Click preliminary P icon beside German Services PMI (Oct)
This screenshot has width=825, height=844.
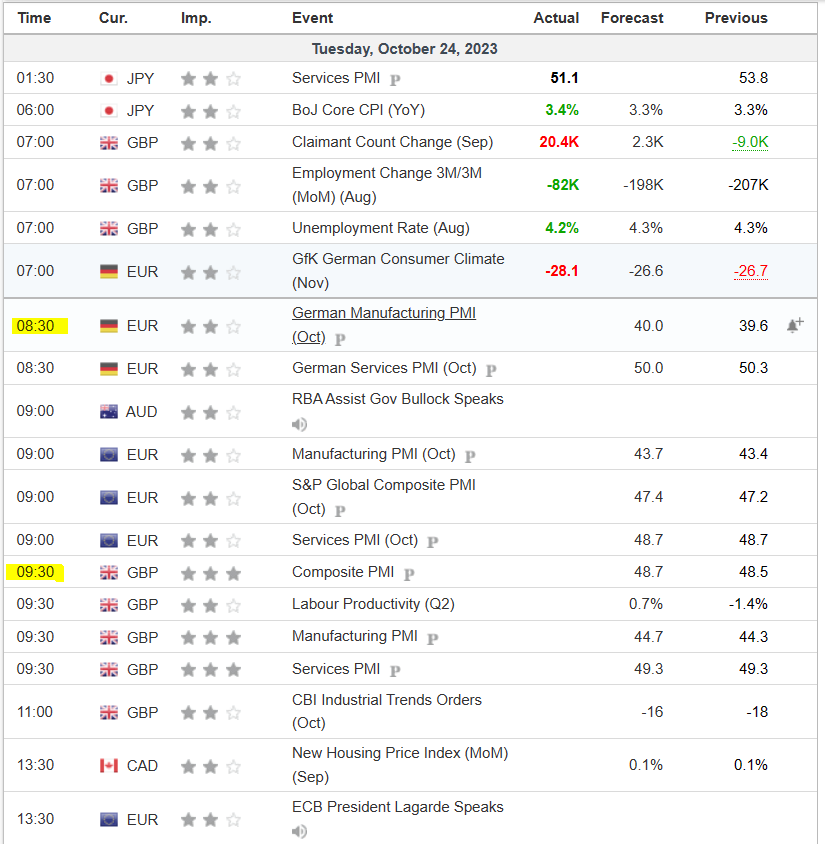pos(491,369)
